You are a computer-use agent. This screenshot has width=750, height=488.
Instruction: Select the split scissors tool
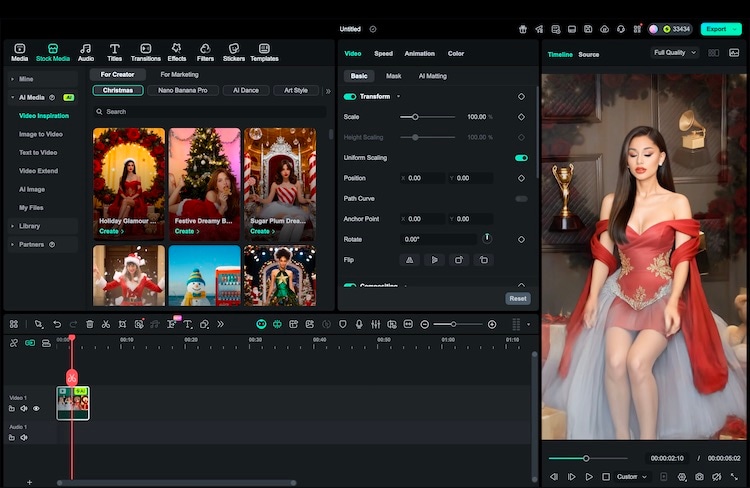106,324
